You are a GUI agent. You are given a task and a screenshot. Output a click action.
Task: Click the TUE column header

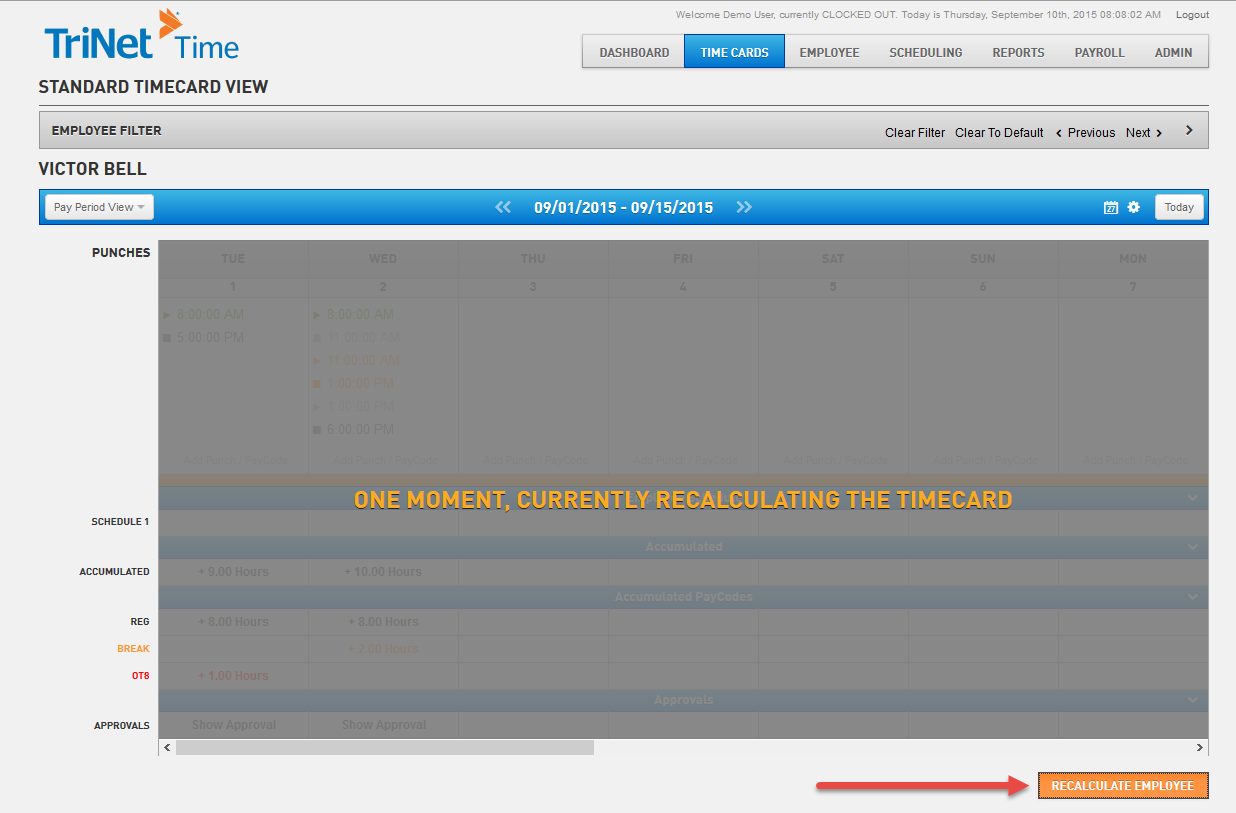(233, 258)
